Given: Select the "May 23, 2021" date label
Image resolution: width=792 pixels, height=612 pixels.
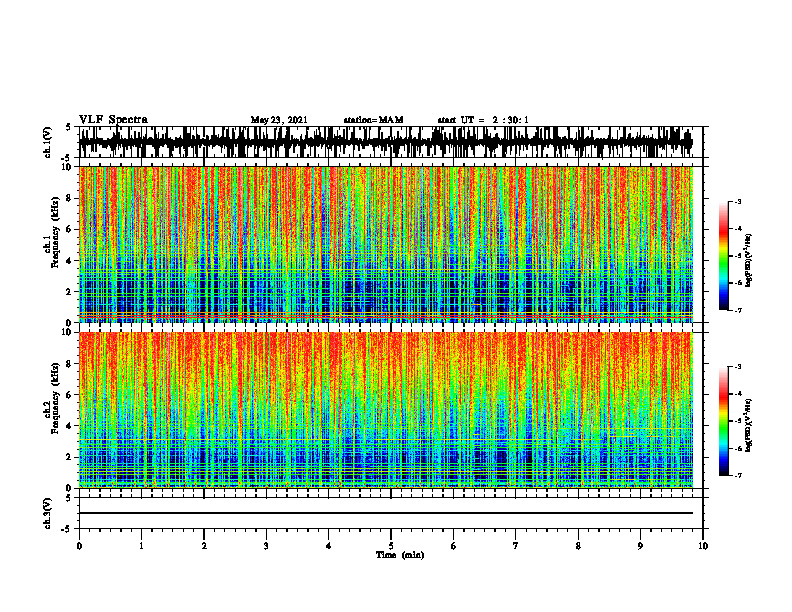Looking at the screenshot, I should click(x=279, y=120).
